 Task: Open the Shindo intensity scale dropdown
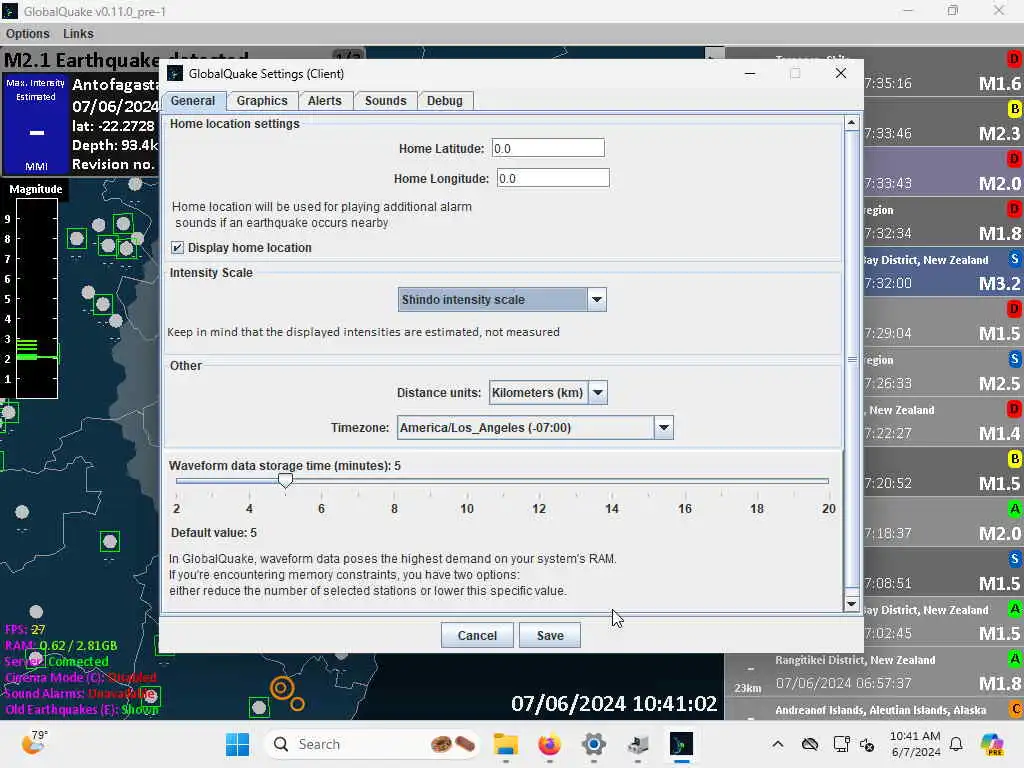point(502,300)
